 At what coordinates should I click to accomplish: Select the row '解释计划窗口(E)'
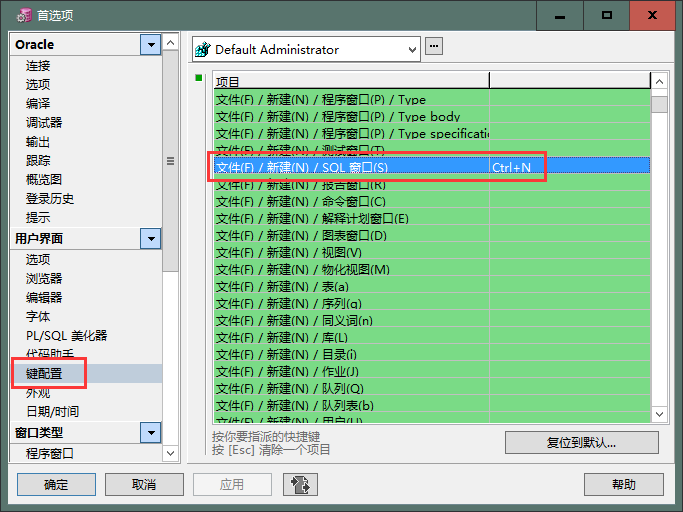[x=432, y=218]
